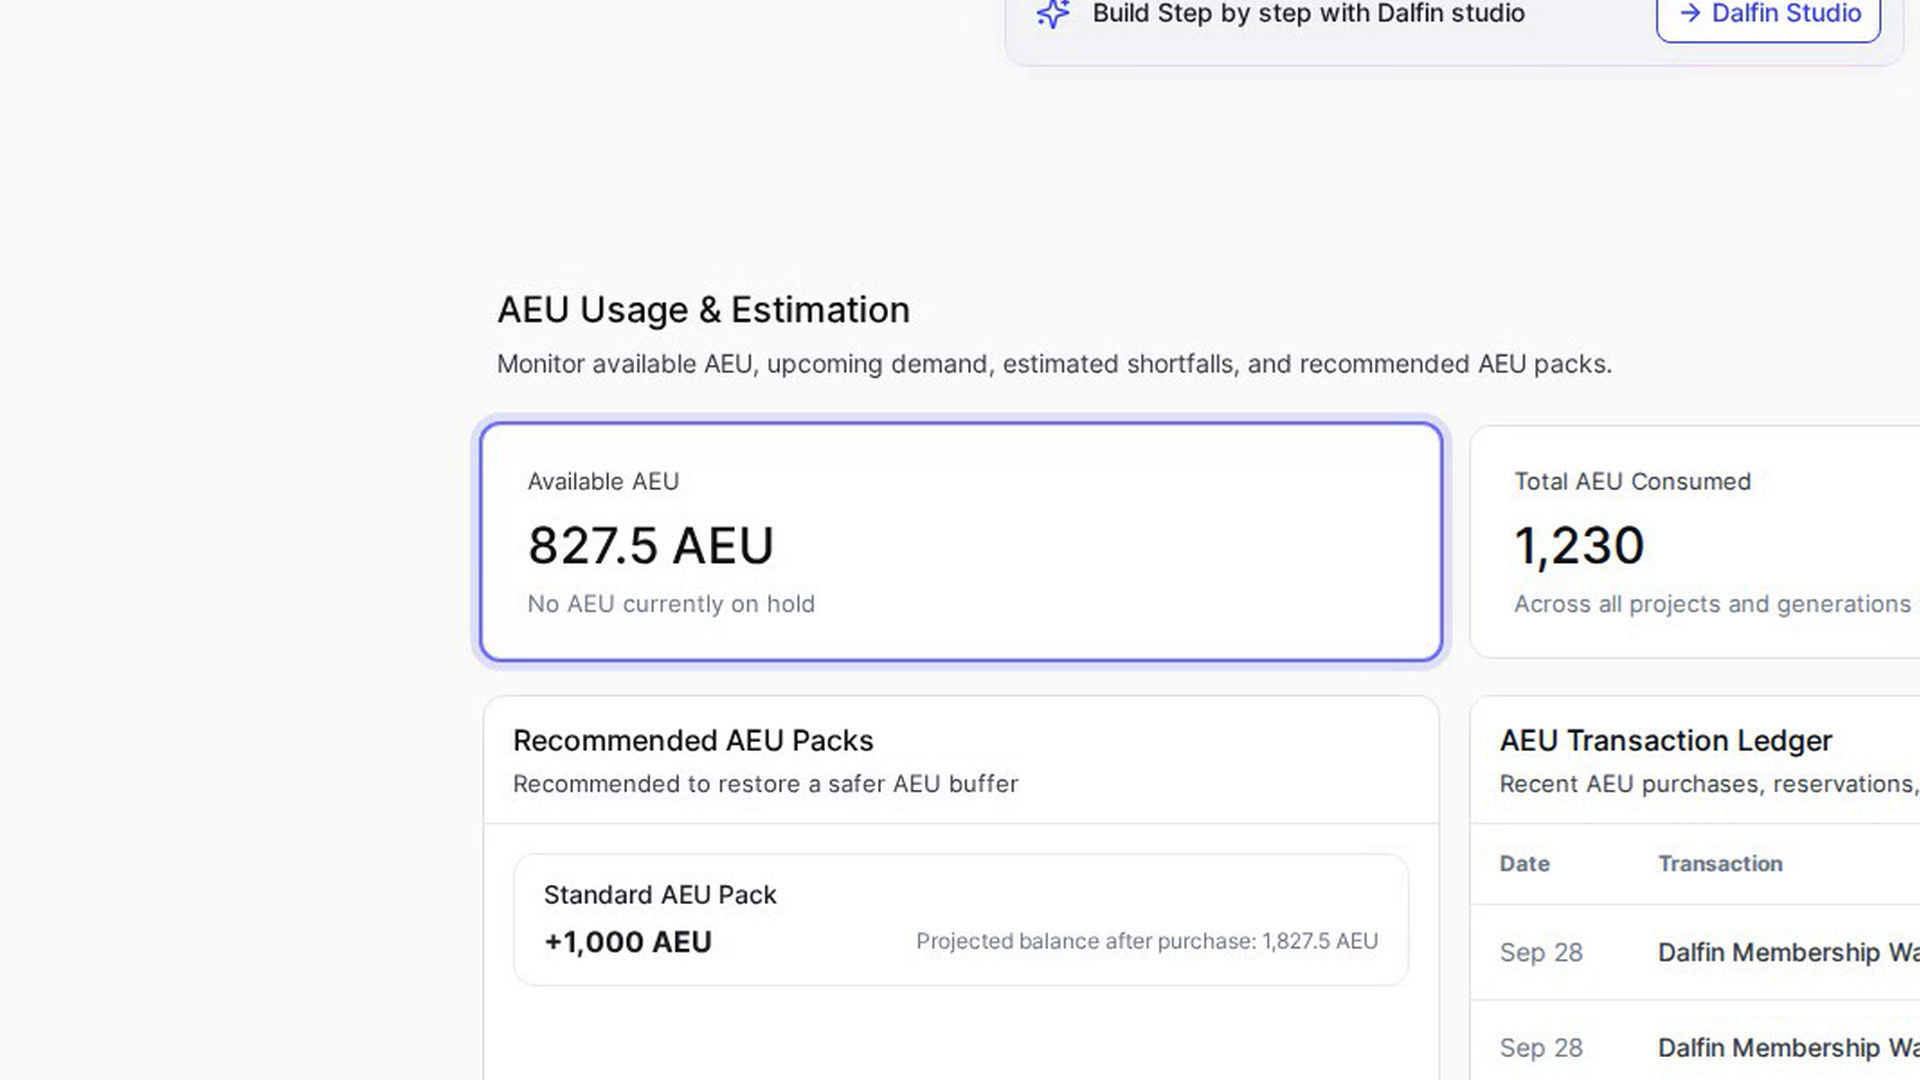This screenshot has width=1920, height=1080.
Task: Click 'Recommended to restore a safer AEU buffer'
Action: pyautogui.click(x=765, y=784)
